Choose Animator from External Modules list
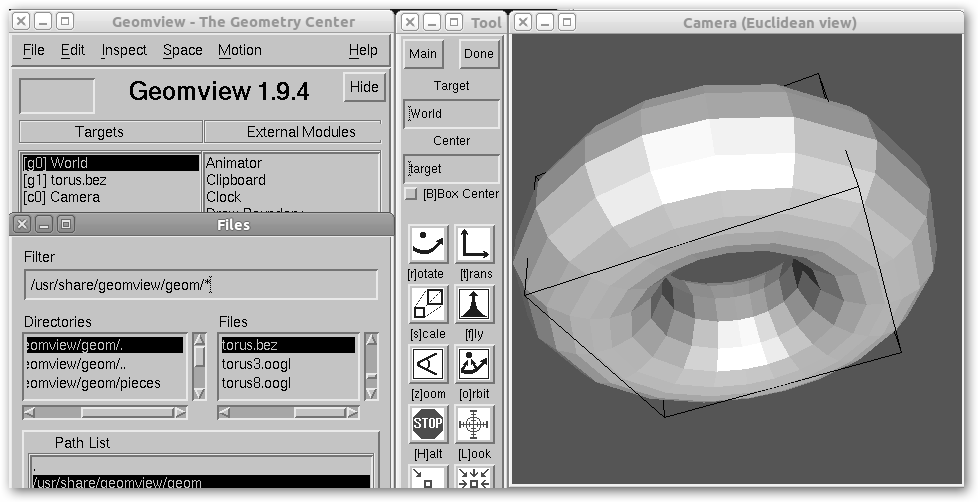This screenshot has width=978, height=502. click(x=234, y=163)
